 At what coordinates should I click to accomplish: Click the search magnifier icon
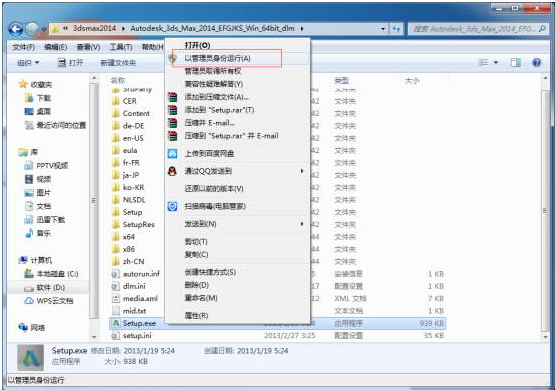click(x=542, y=29)
